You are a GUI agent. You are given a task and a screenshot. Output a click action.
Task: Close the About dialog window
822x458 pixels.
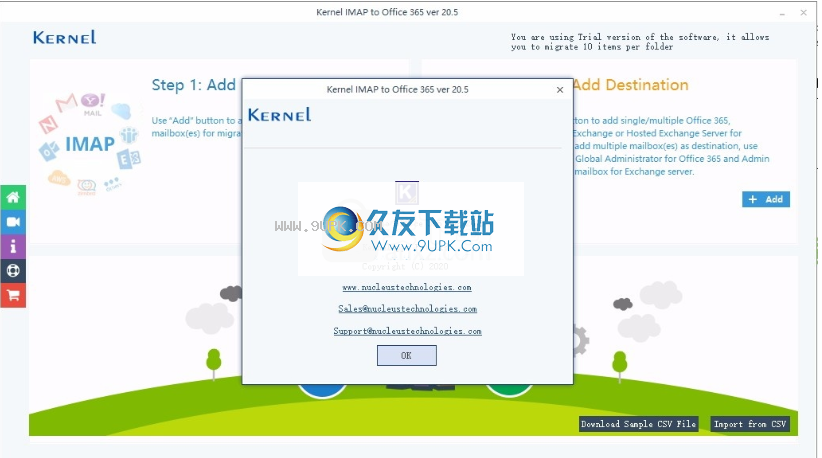[x=560, y=90]
